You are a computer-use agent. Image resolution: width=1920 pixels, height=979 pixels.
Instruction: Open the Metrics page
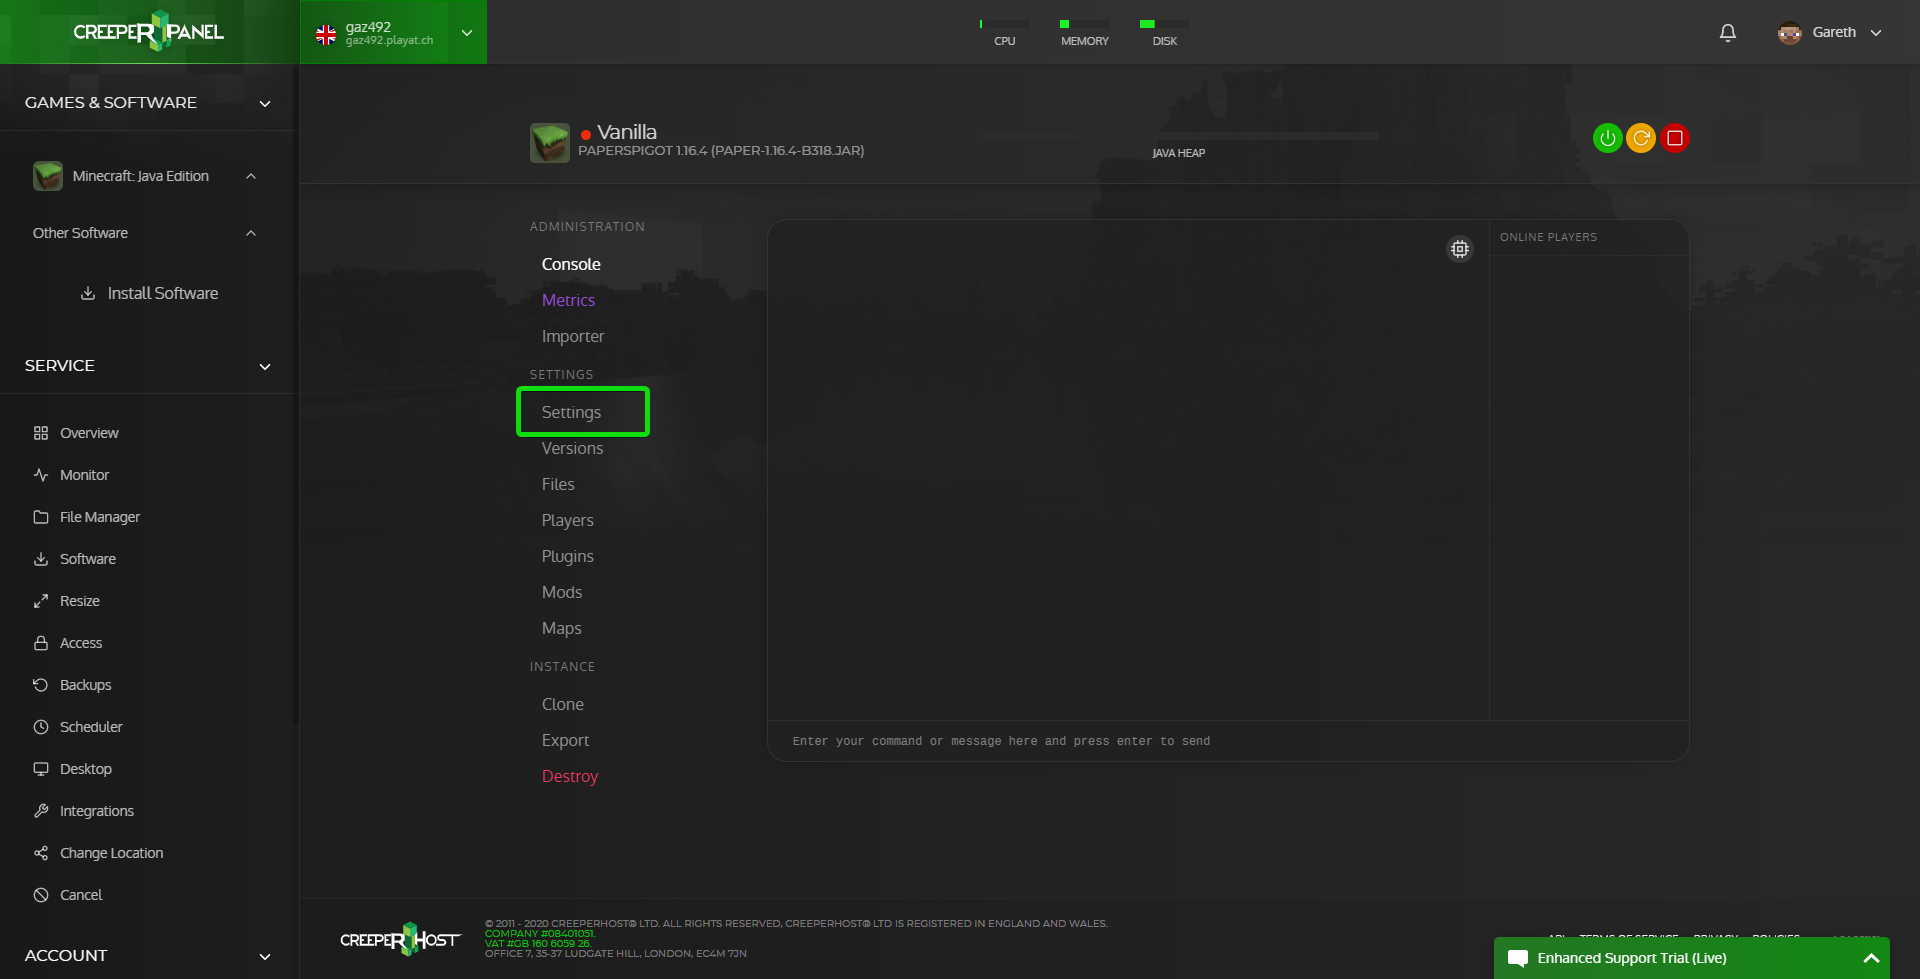(568, 300)
